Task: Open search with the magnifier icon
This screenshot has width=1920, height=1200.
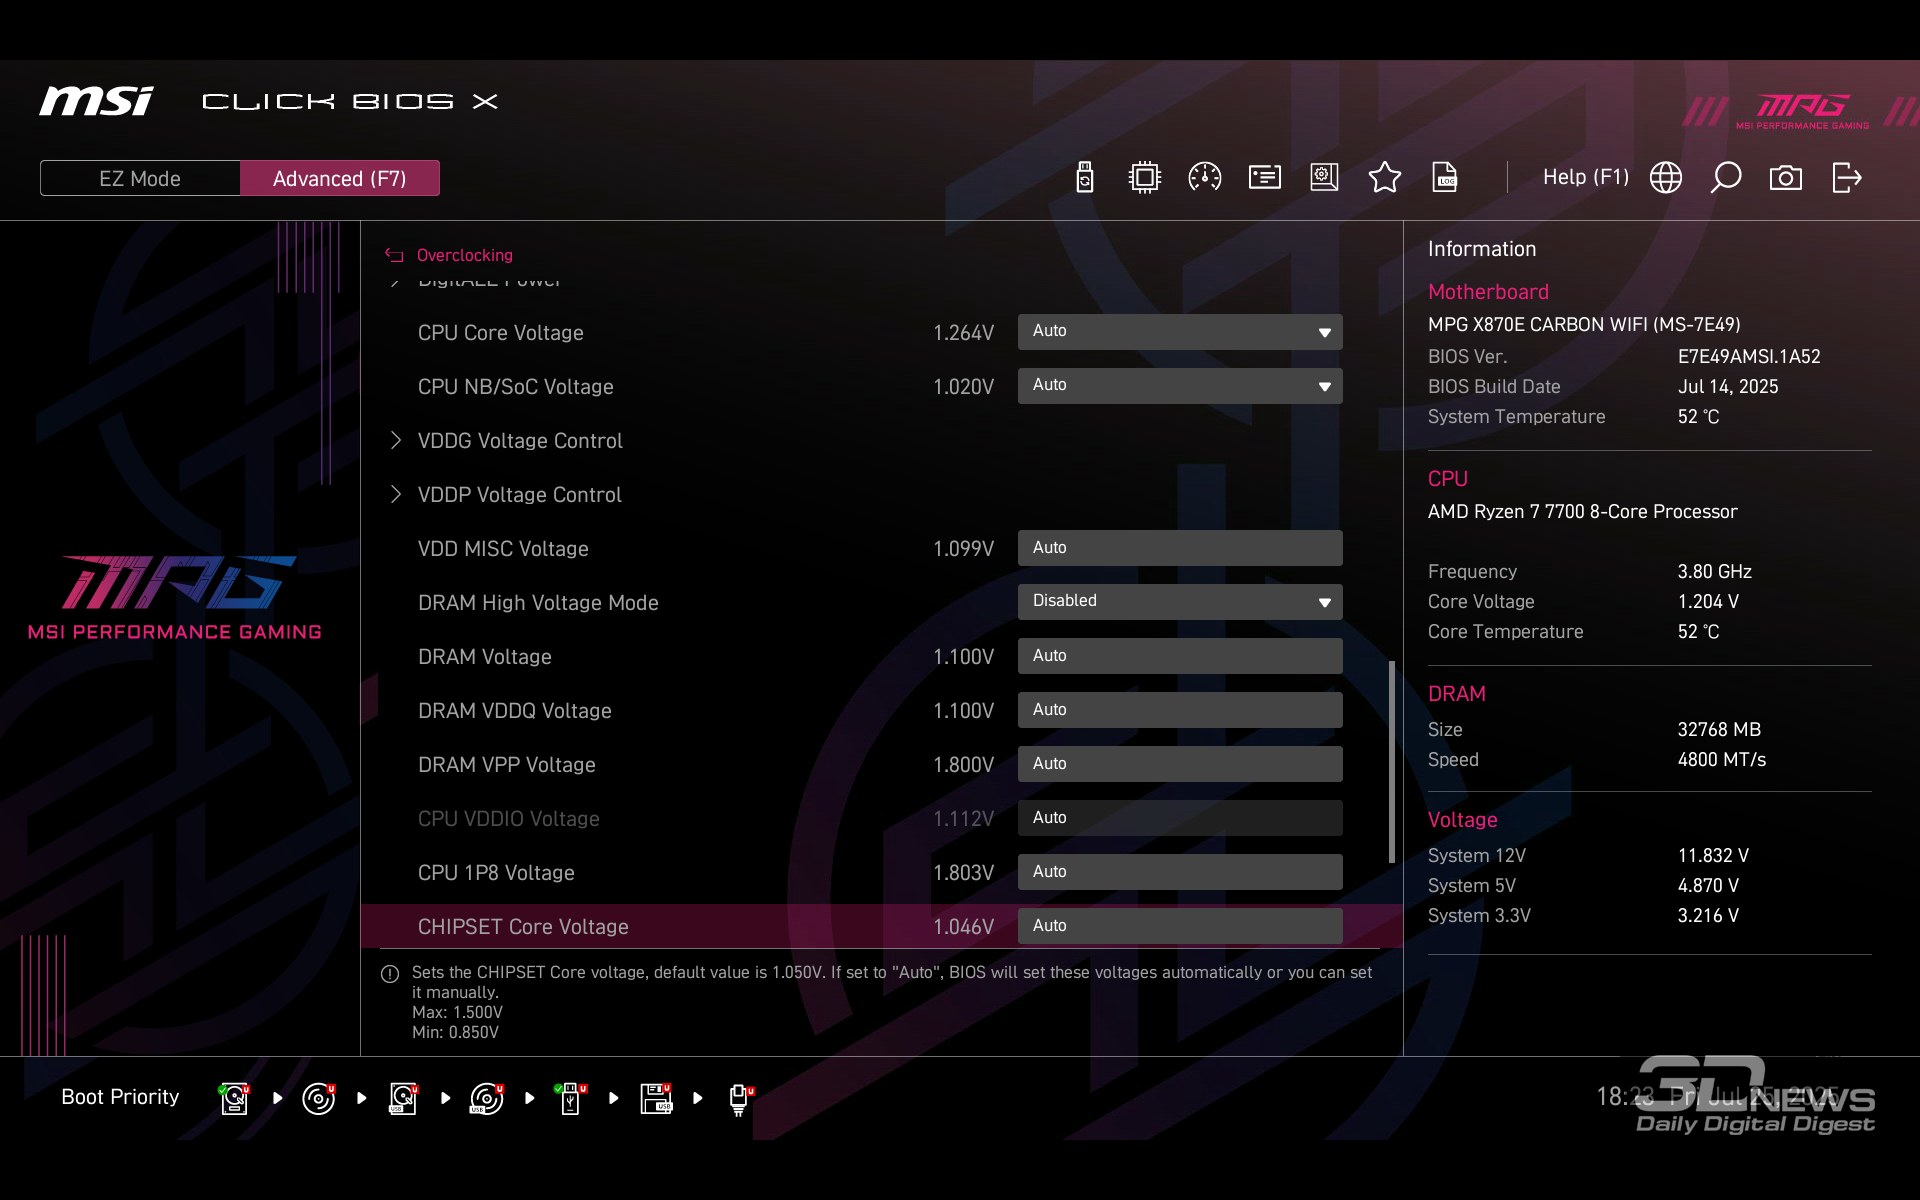Action: pyautogui.click(x=1726, y=178)
